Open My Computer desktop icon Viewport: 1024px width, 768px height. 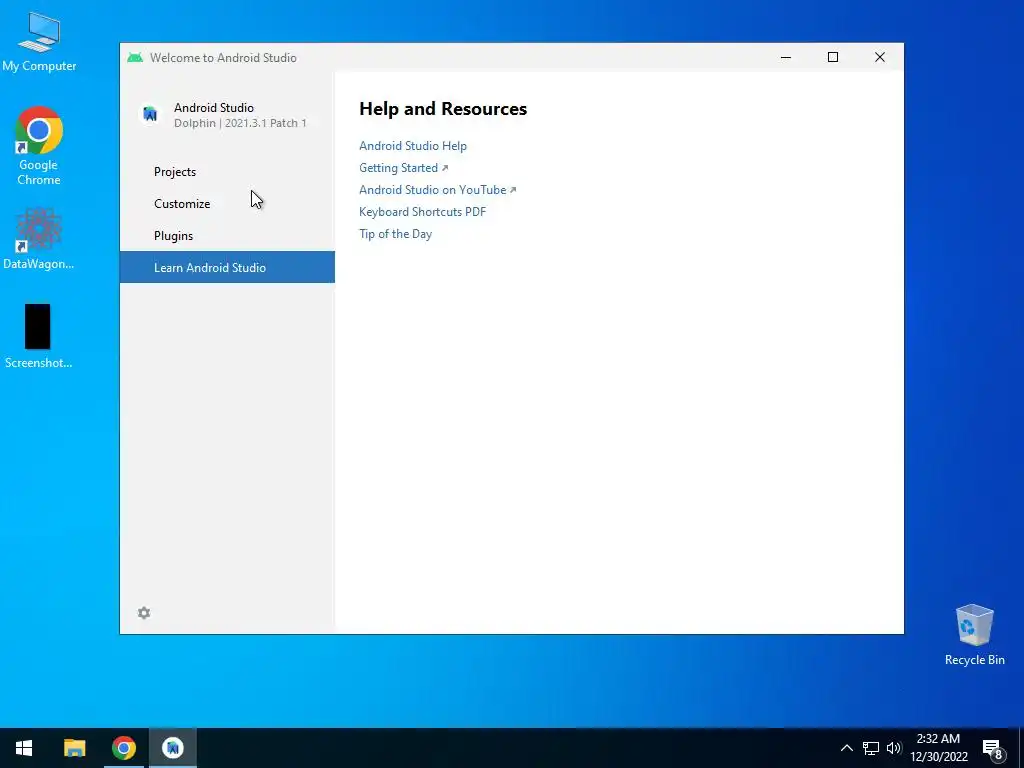(x=39, y=42)
